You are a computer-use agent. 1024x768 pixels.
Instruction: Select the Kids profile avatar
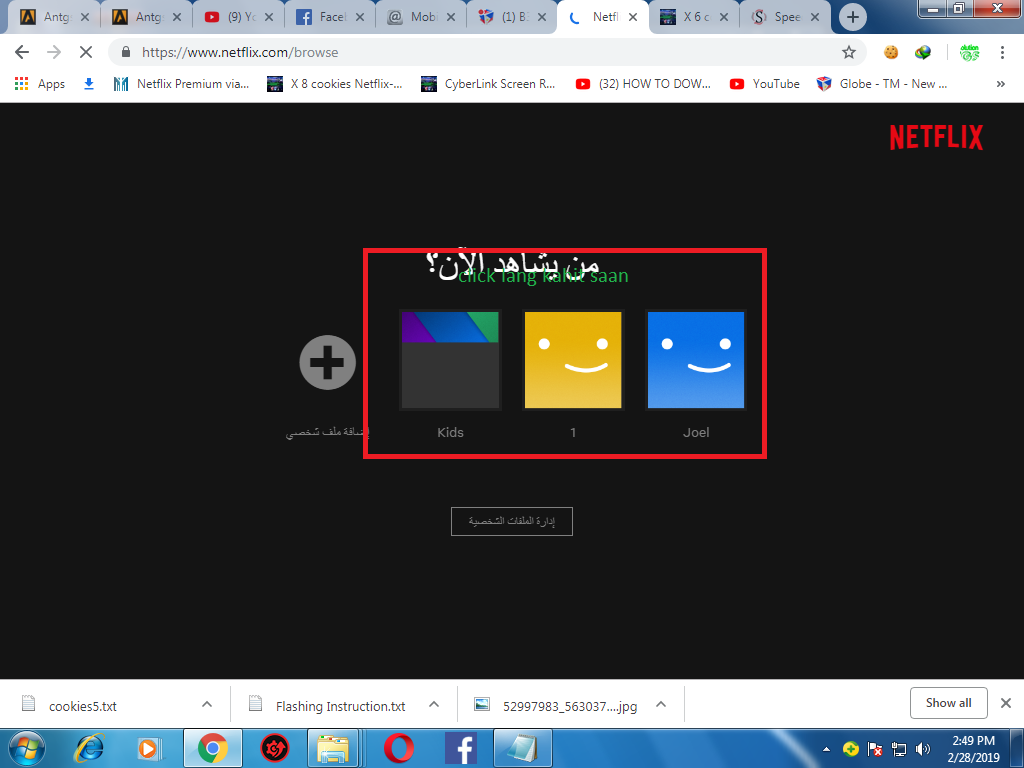pos(450,360)
